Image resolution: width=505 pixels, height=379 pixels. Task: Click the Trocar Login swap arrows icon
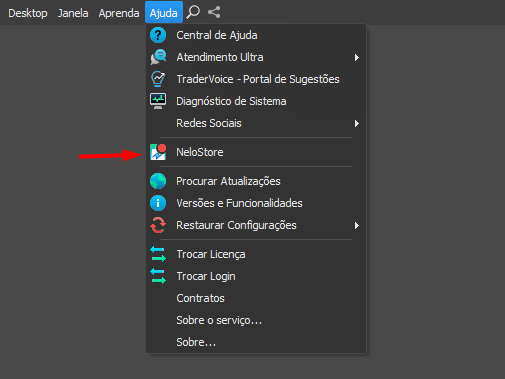pos(158,276)
